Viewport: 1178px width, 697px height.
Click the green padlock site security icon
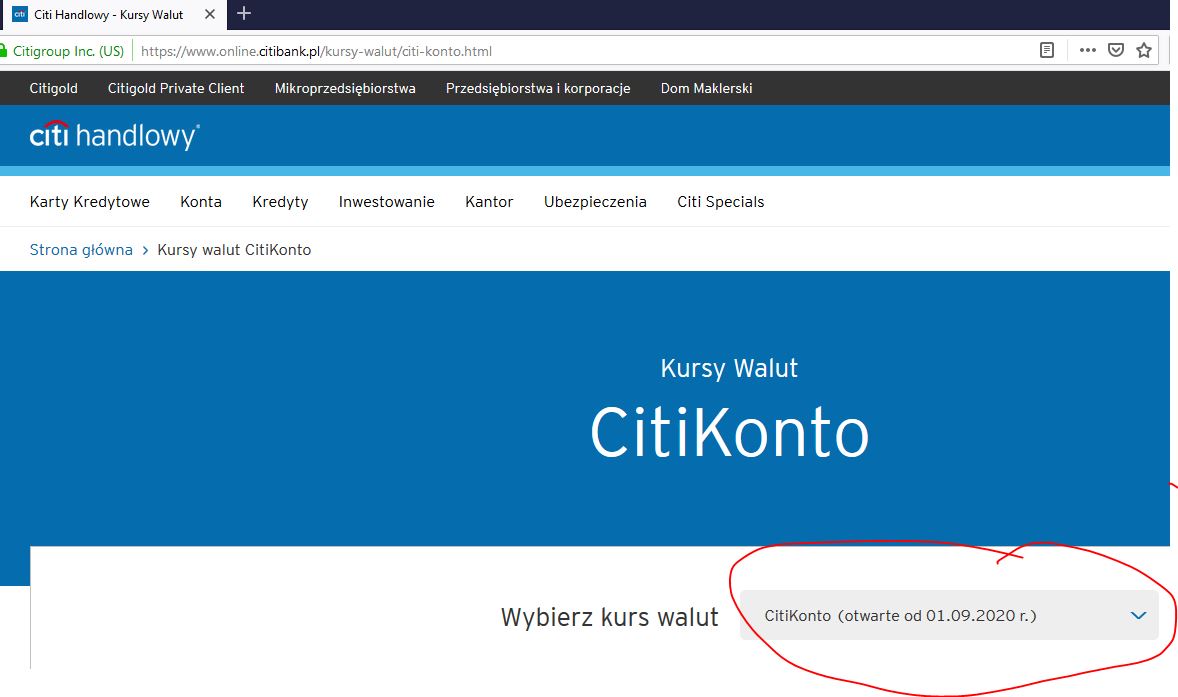click(3, 51)
